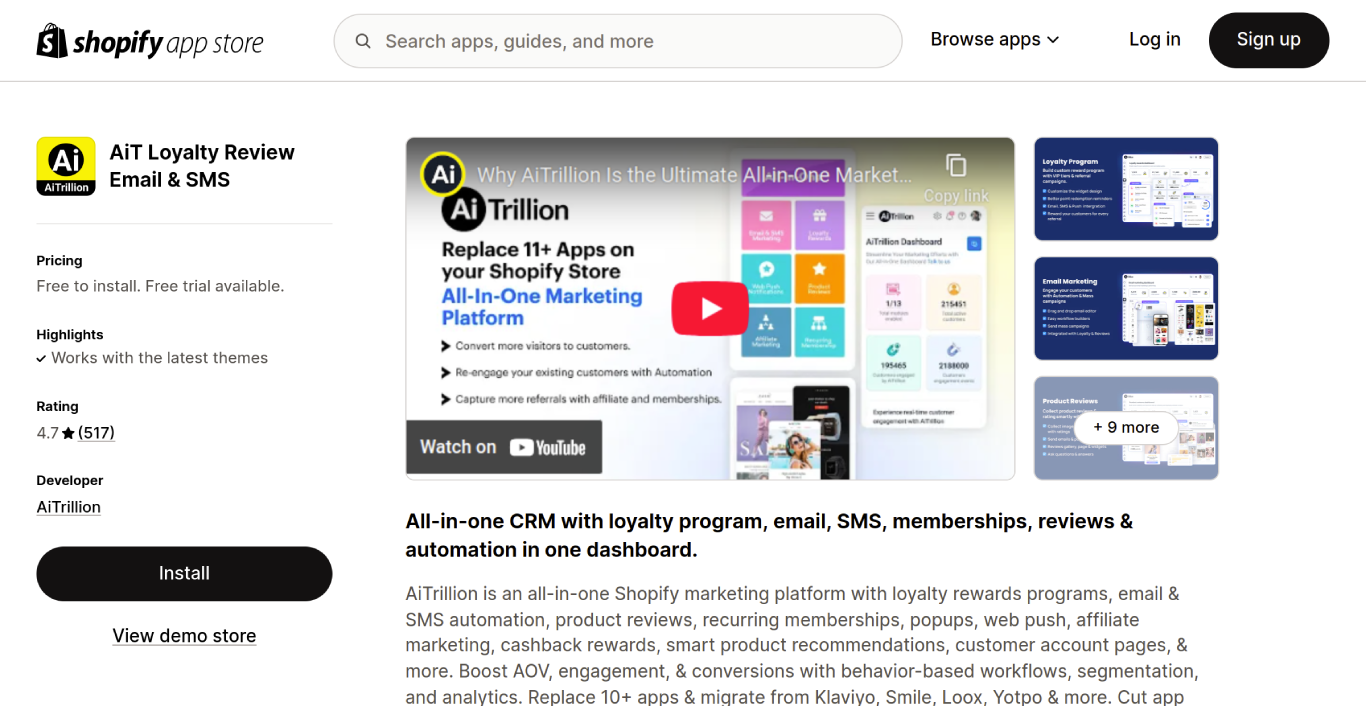
Task: Click the Sign up button
Action: [x=1269, y=40]
